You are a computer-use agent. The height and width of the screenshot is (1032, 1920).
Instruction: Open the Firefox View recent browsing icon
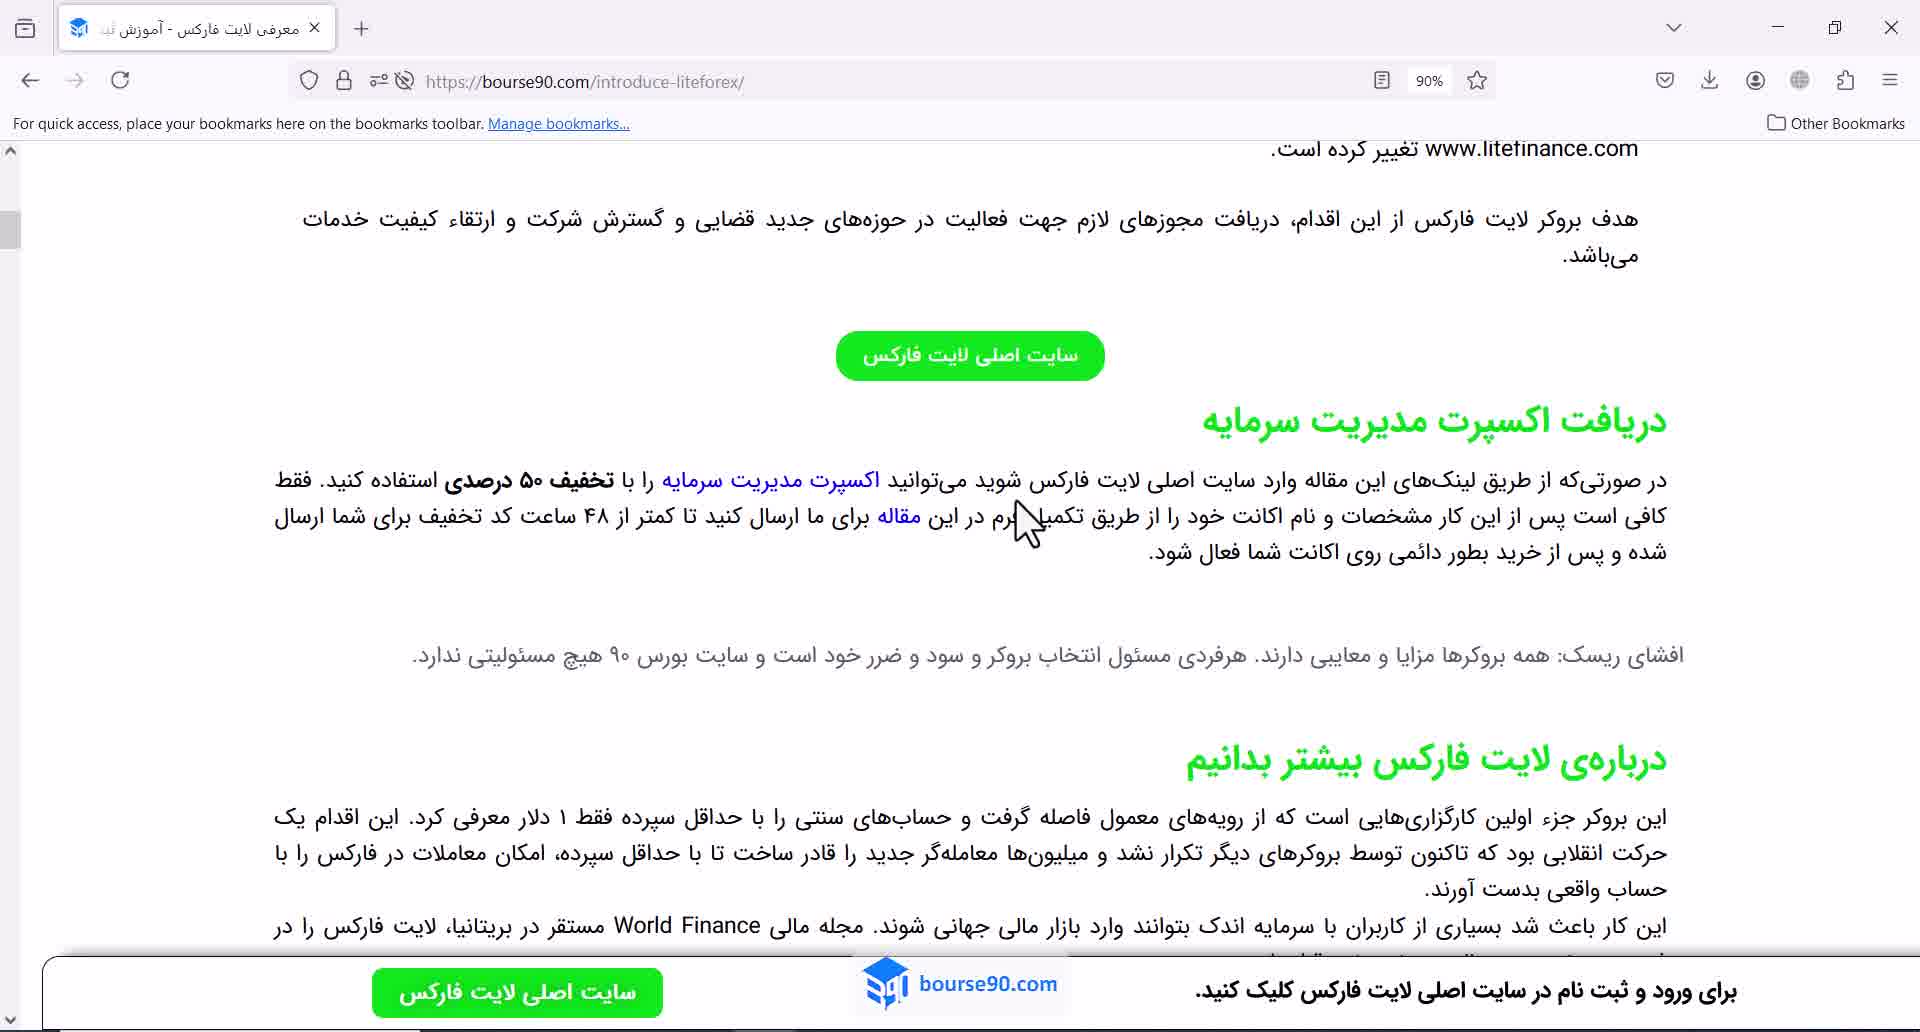tap(25, 29)
